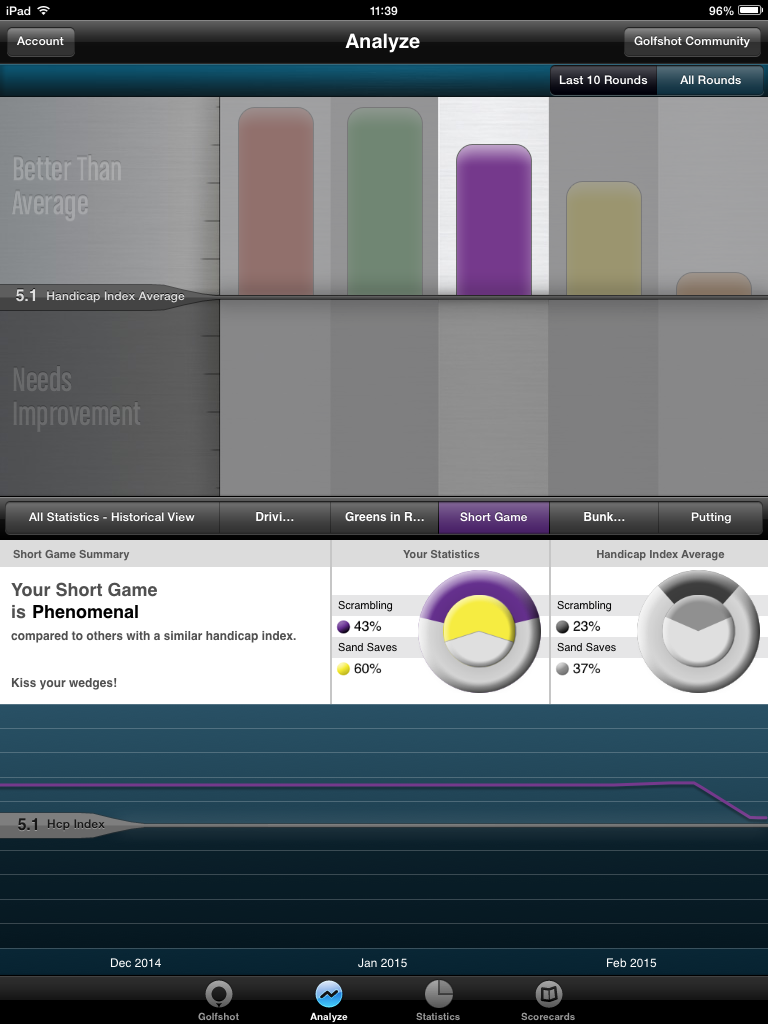This screenshot has height=1024, width=768.
Task: Select the Short Game tab
Action: [x=494, y=517]
